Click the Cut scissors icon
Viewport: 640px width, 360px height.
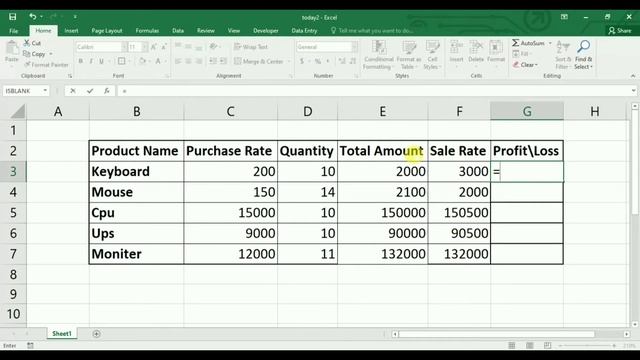click(x=27, y=43)
